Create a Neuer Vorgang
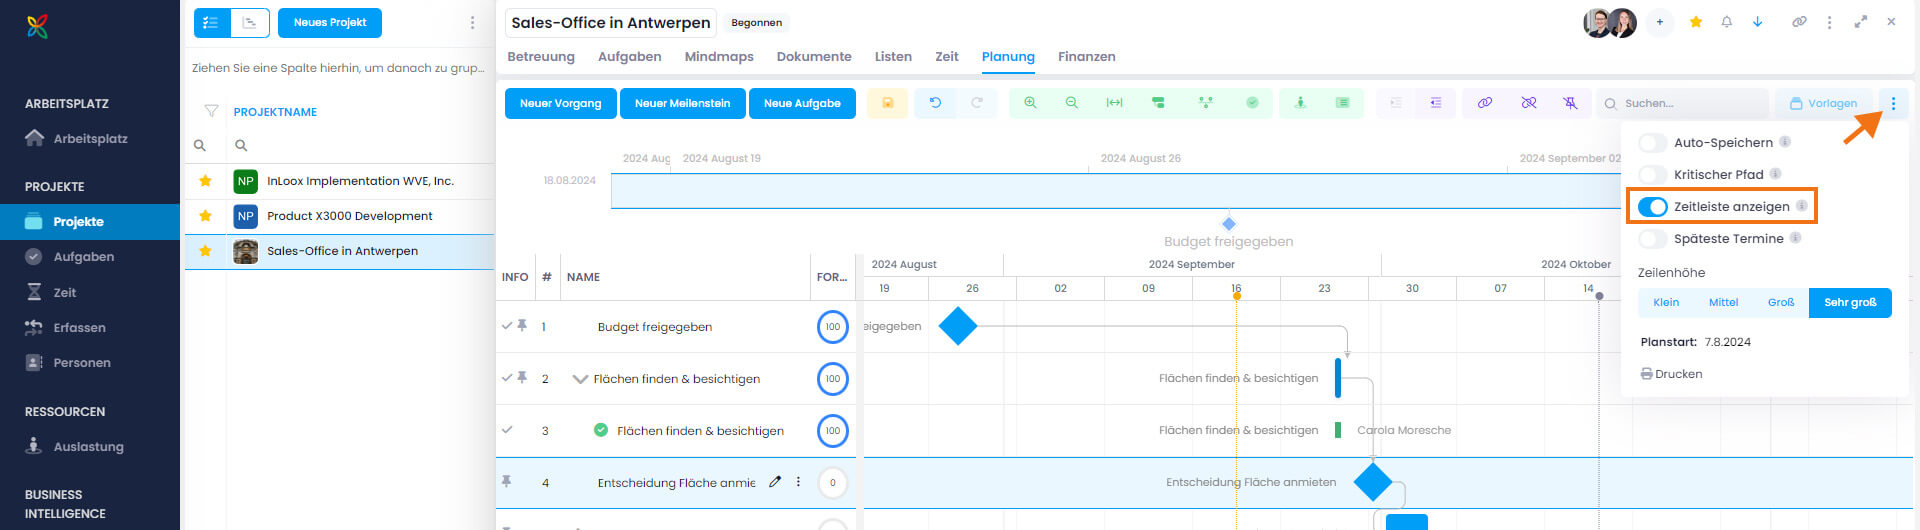 tap(561, 103)
